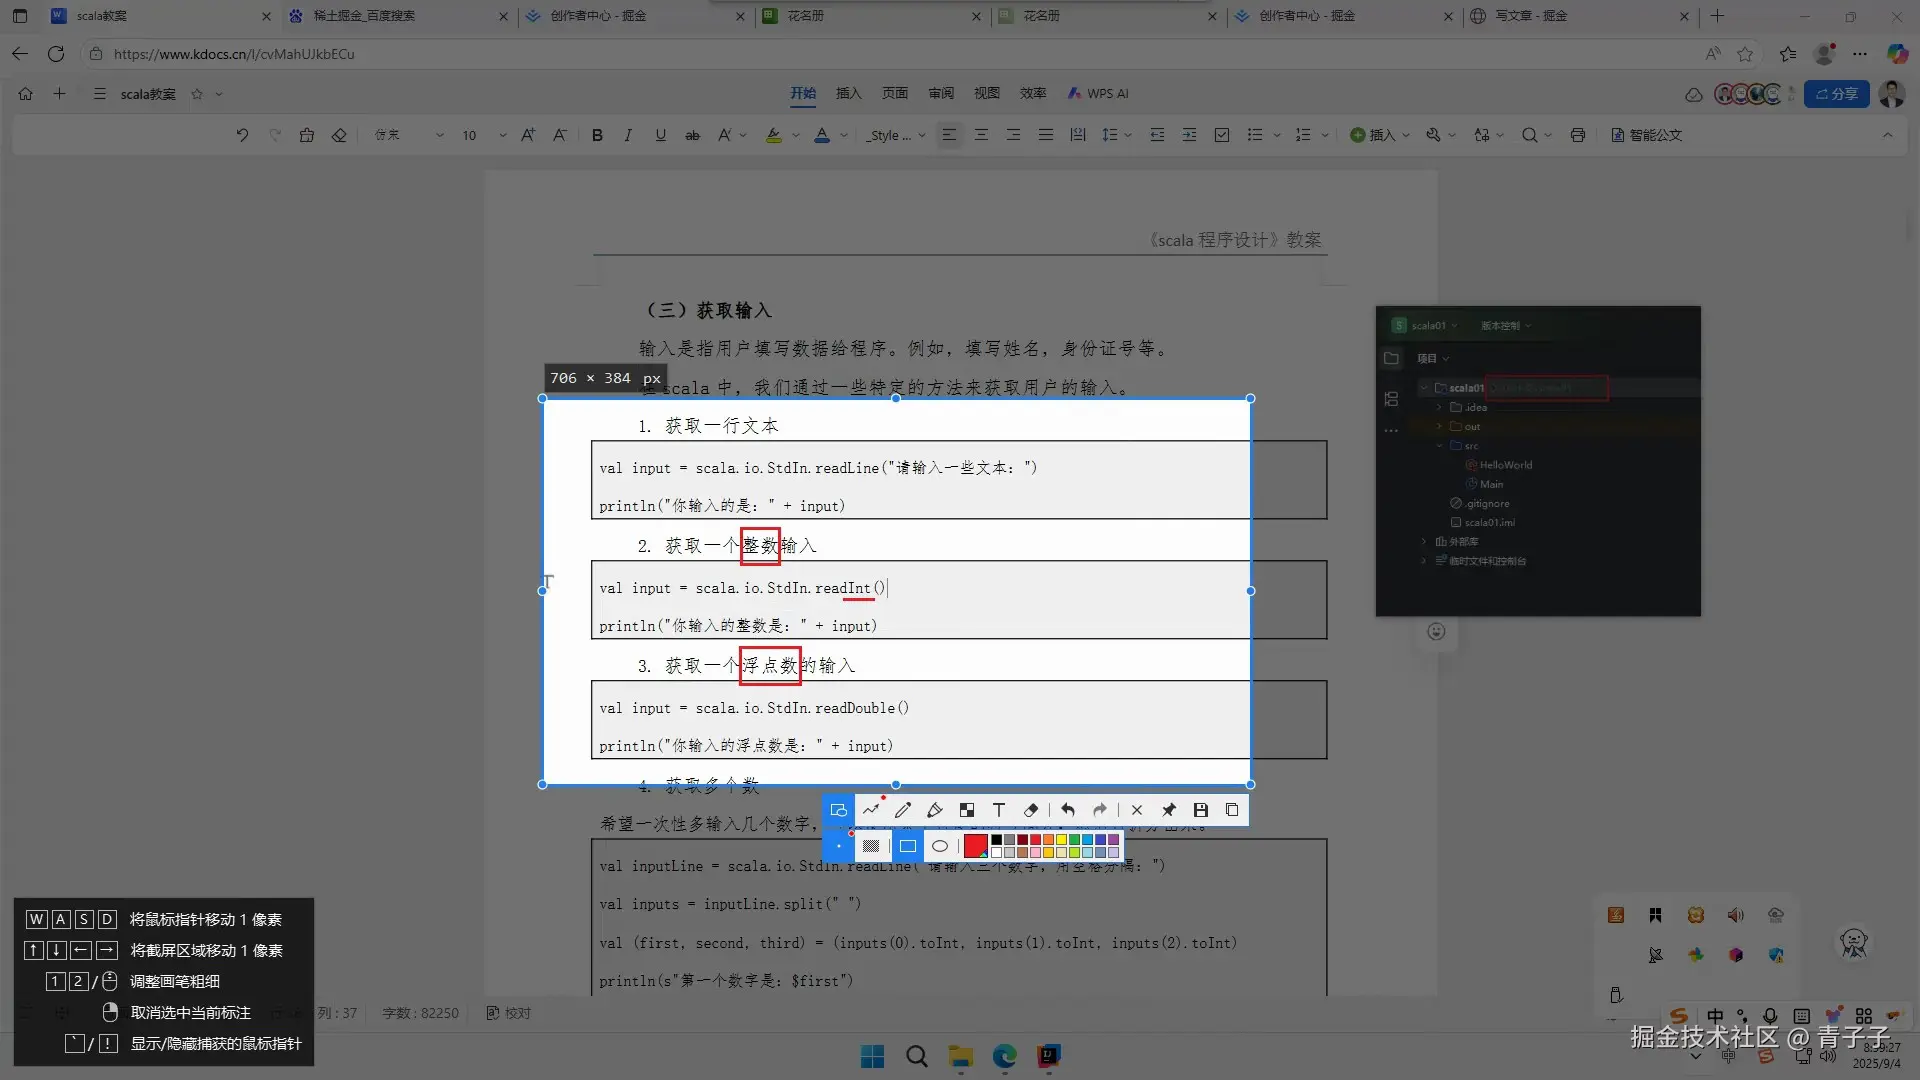Click the 分享 share button
The image size is (1920, 1080).
click(1836, 93)
